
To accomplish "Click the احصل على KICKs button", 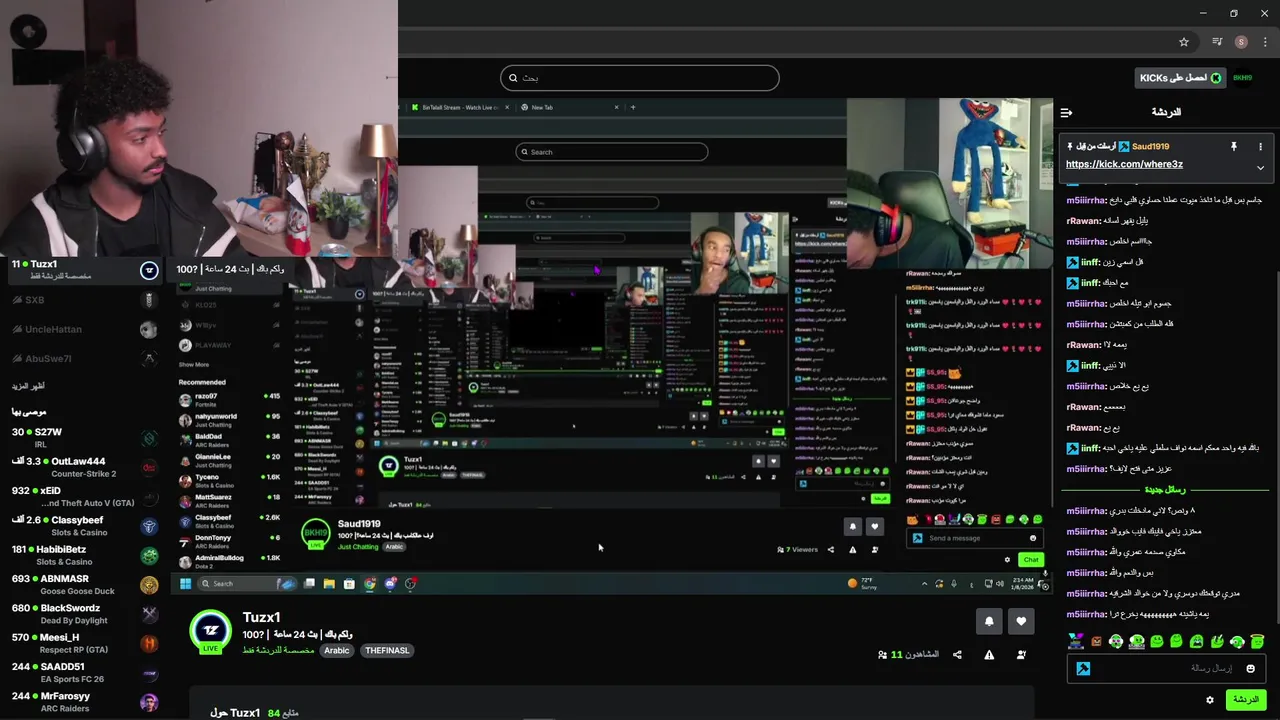I will (1180, 78).
